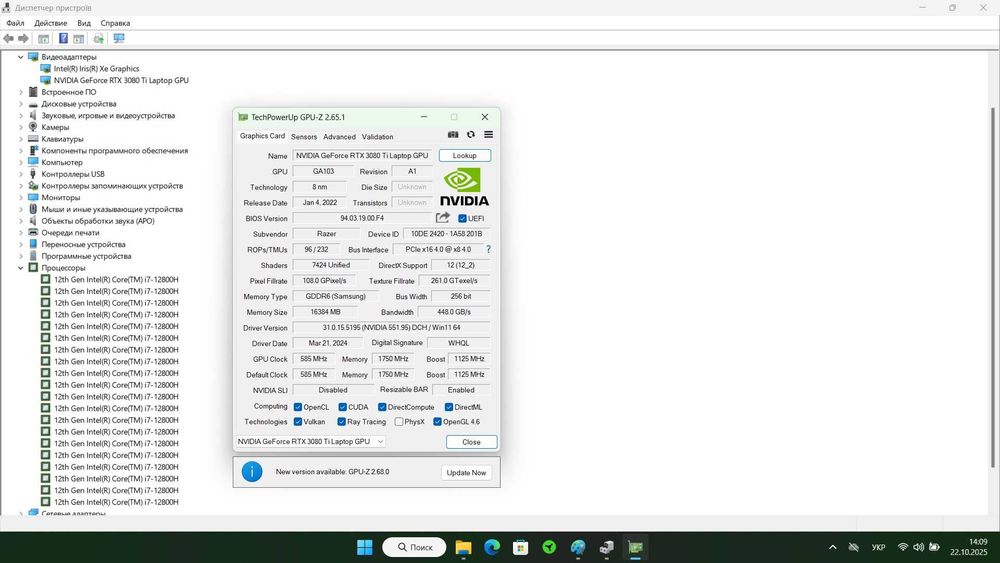Switch to the Sensors tab in GPU-Z

[x=304, y=136]
